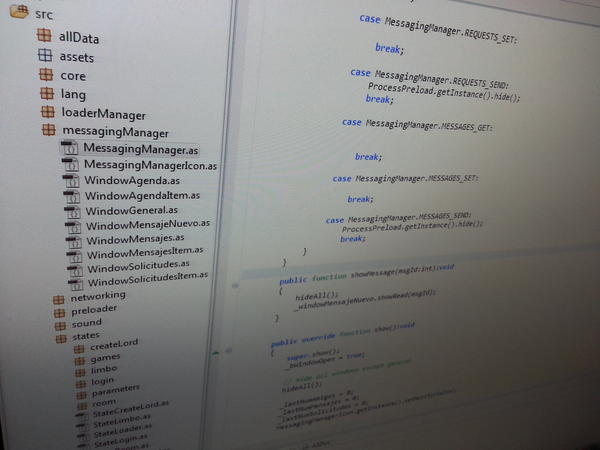Open WindowSolicitudes.as file
The height and width of the screenshot is (450, 600).
[x=139, y=267]
